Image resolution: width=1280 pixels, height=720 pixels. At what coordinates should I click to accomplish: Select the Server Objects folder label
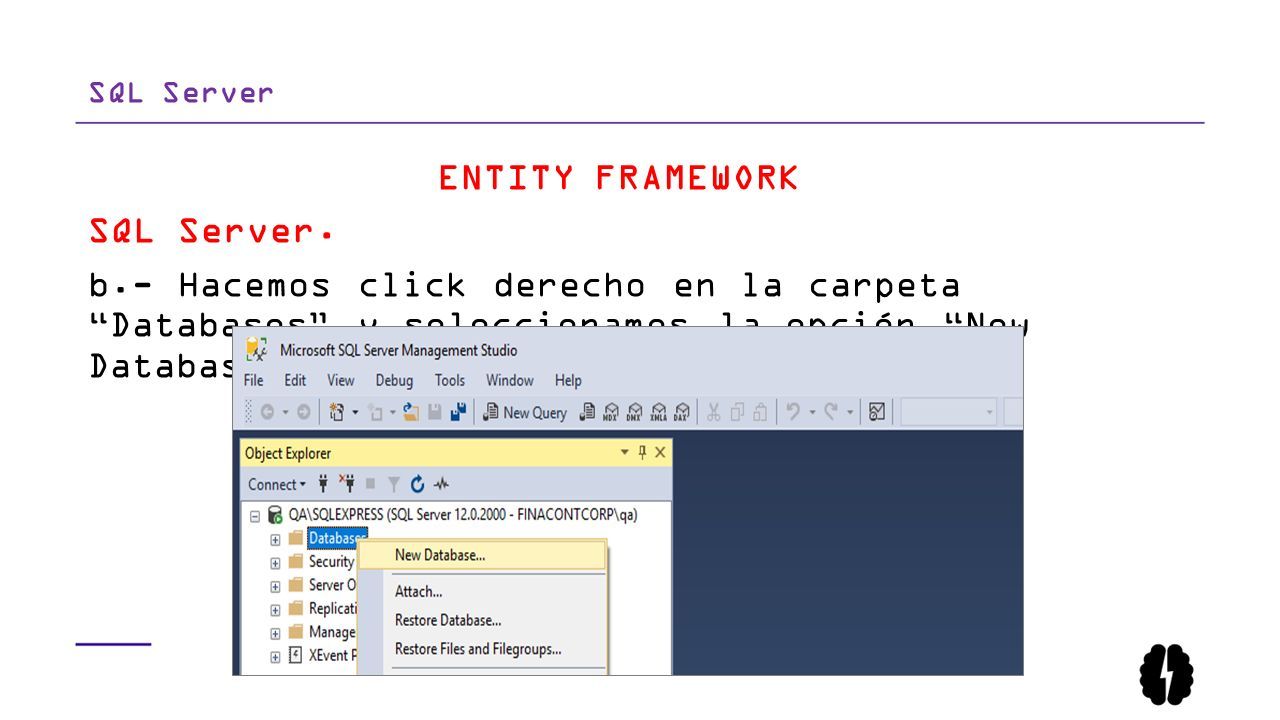click(332, 585)
